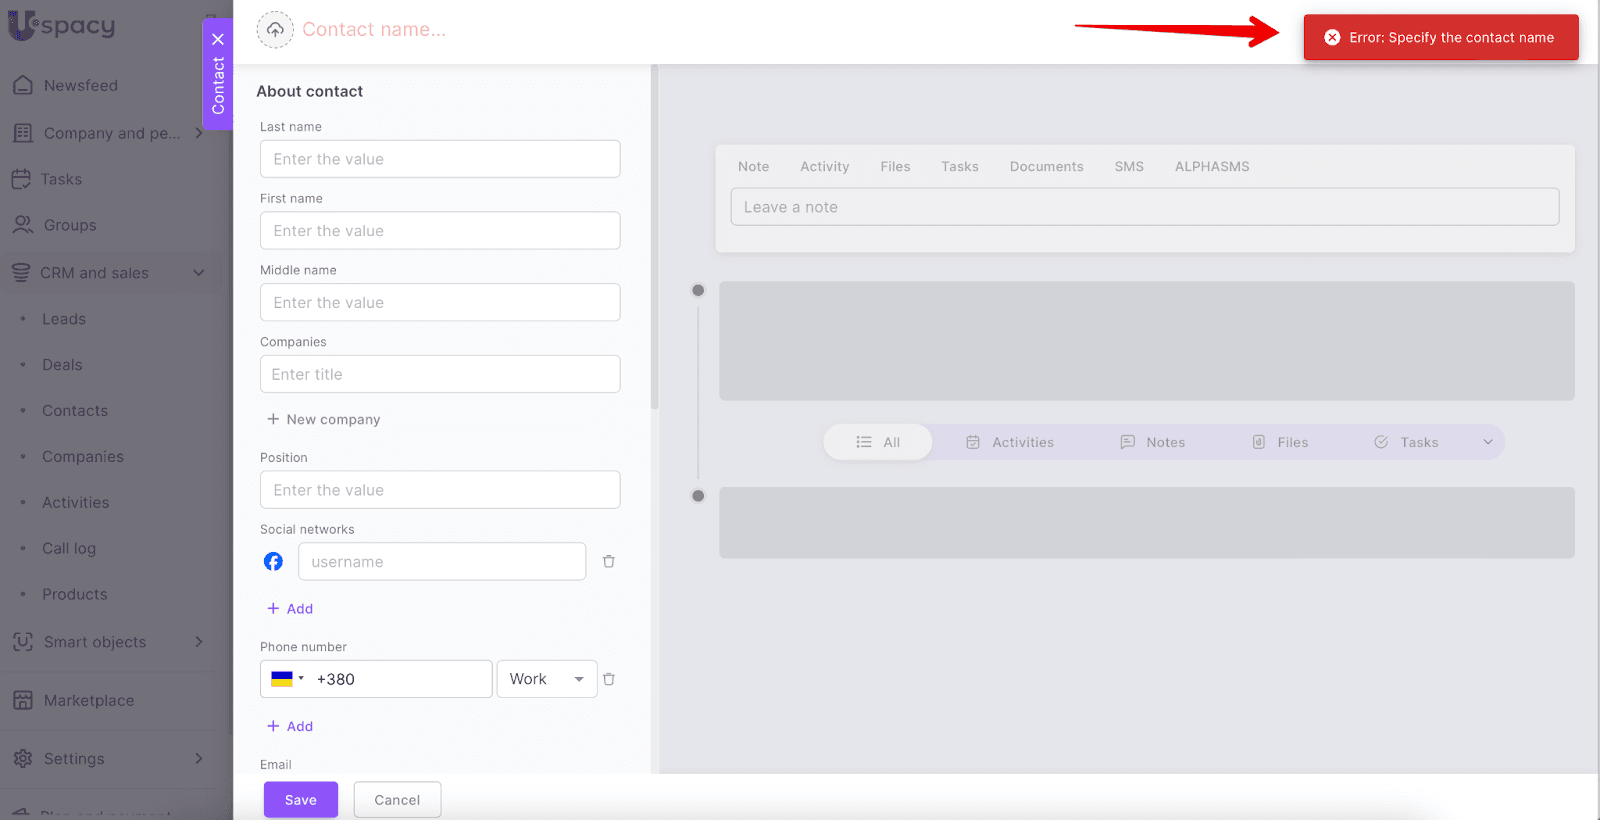Delete the Facebook social network entry
The height and width of the screenshot is (820, 1600).
tap(608, 562)
